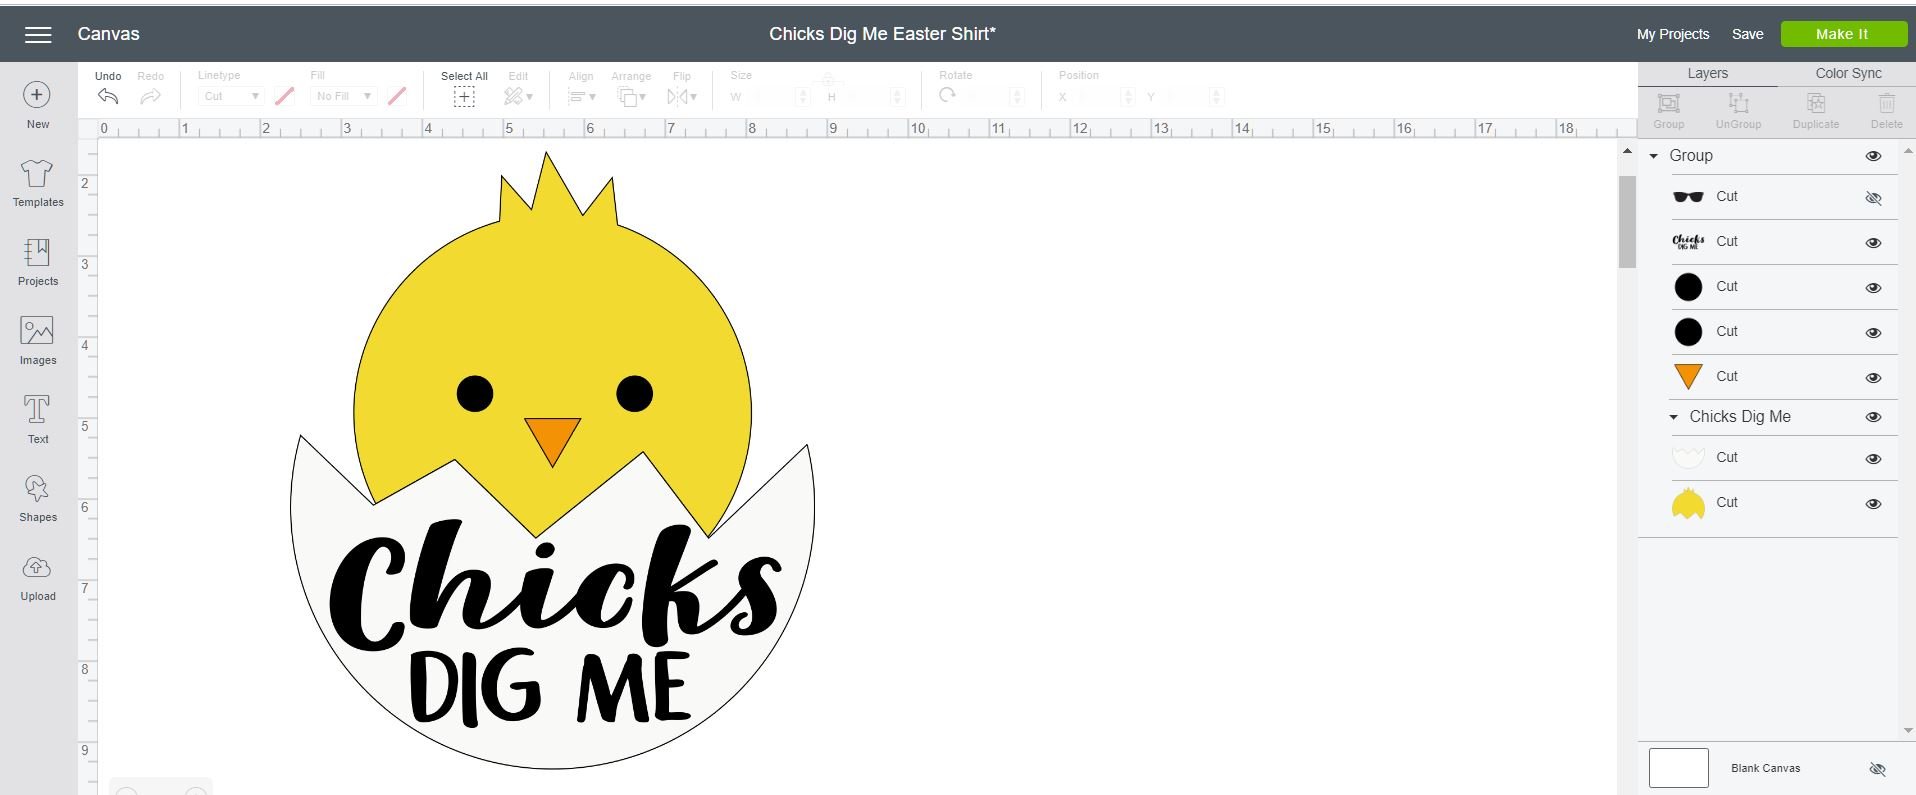The height and width of the screenshot is (795, 1916).
Task: Click the DIG ME text on canvas
Action: coord(550,687)
